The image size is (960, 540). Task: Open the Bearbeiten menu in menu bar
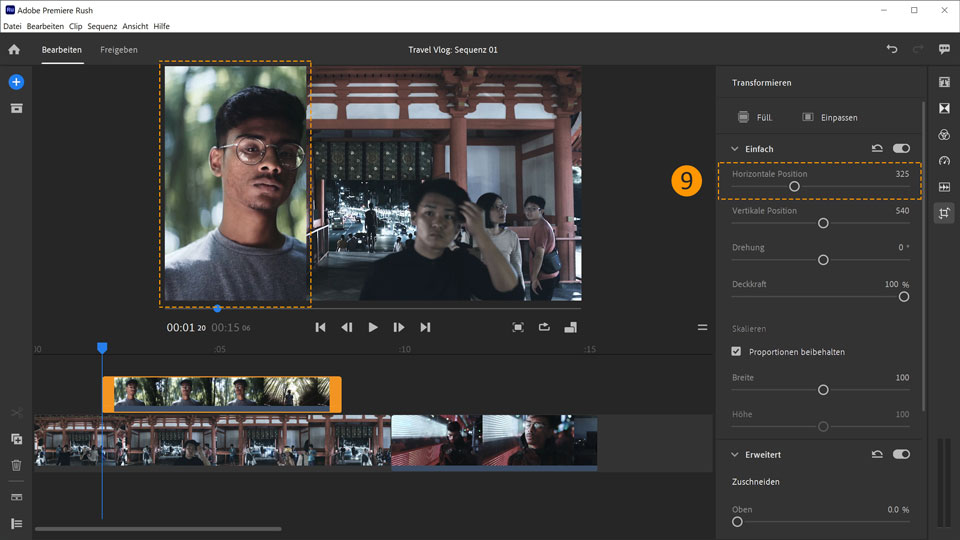point(45,26)
